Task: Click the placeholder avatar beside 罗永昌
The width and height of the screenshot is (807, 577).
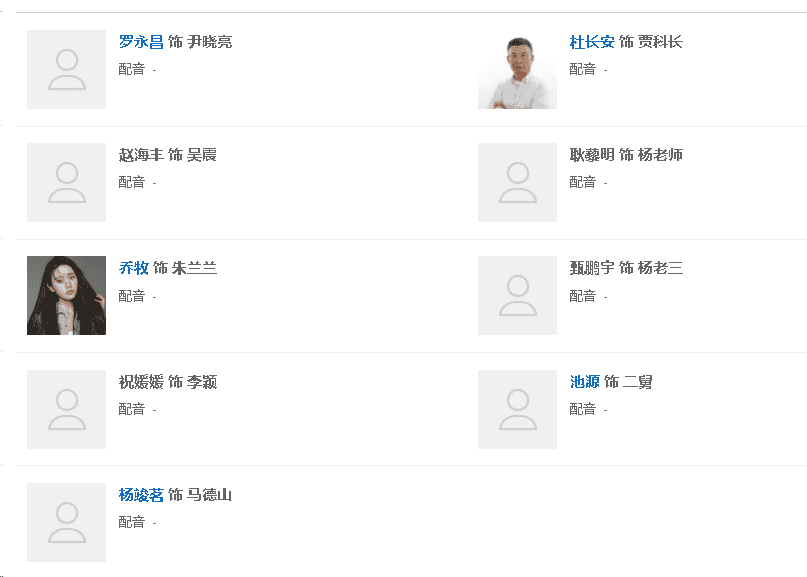Action: click(x=66, y=69)
